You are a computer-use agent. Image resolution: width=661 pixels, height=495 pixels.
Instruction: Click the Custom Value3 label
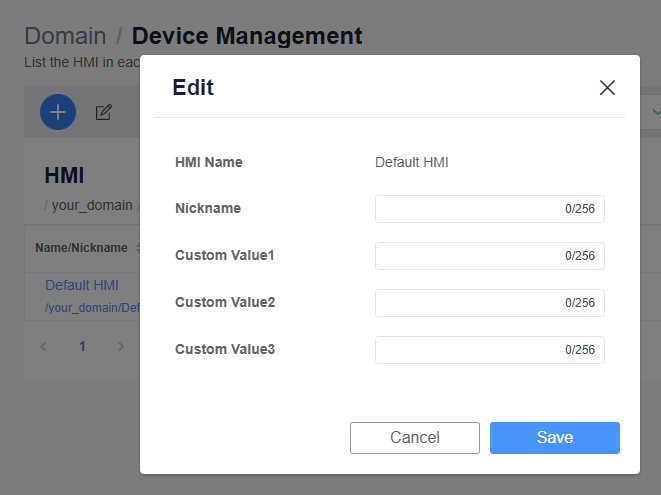225,350
